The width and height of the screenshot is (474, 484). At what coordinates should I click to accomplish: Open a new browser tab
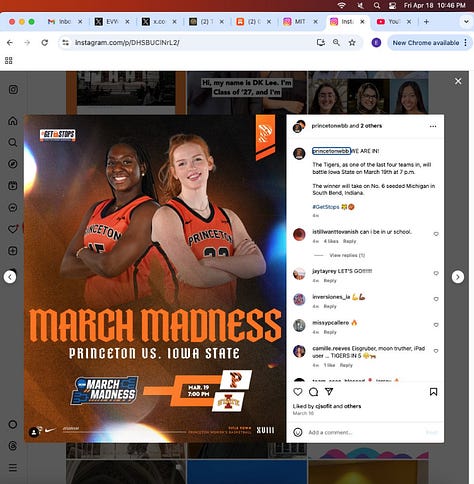(426, 22)
